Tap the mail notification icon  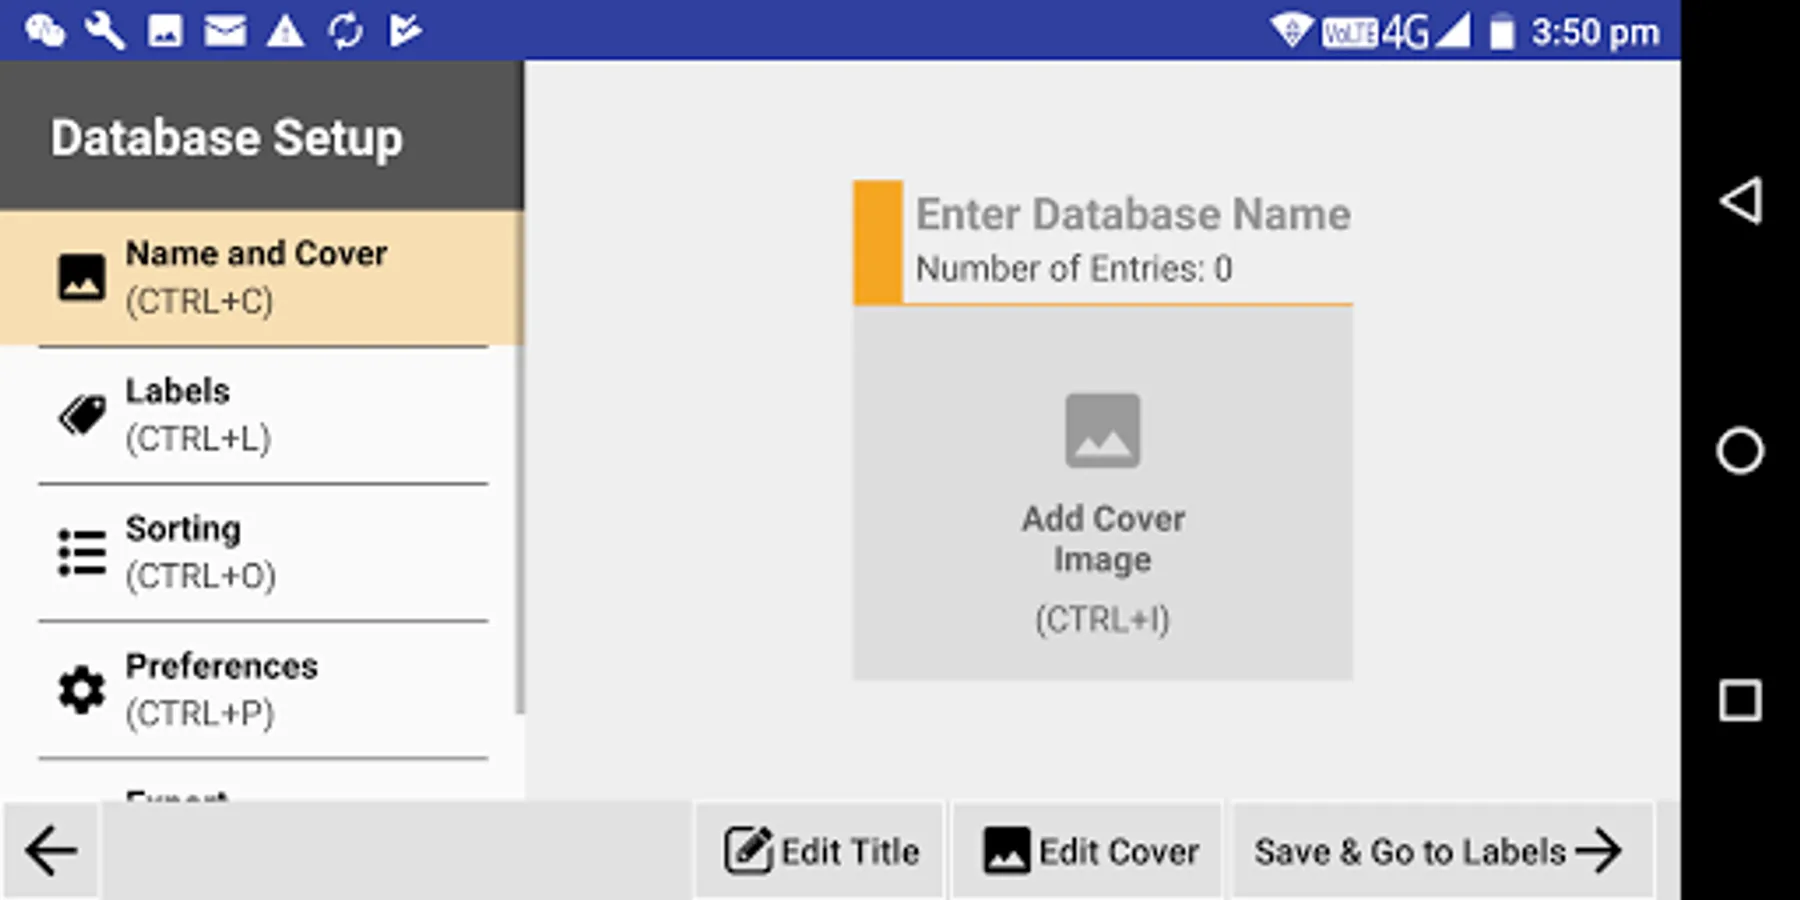click(225, 31)
